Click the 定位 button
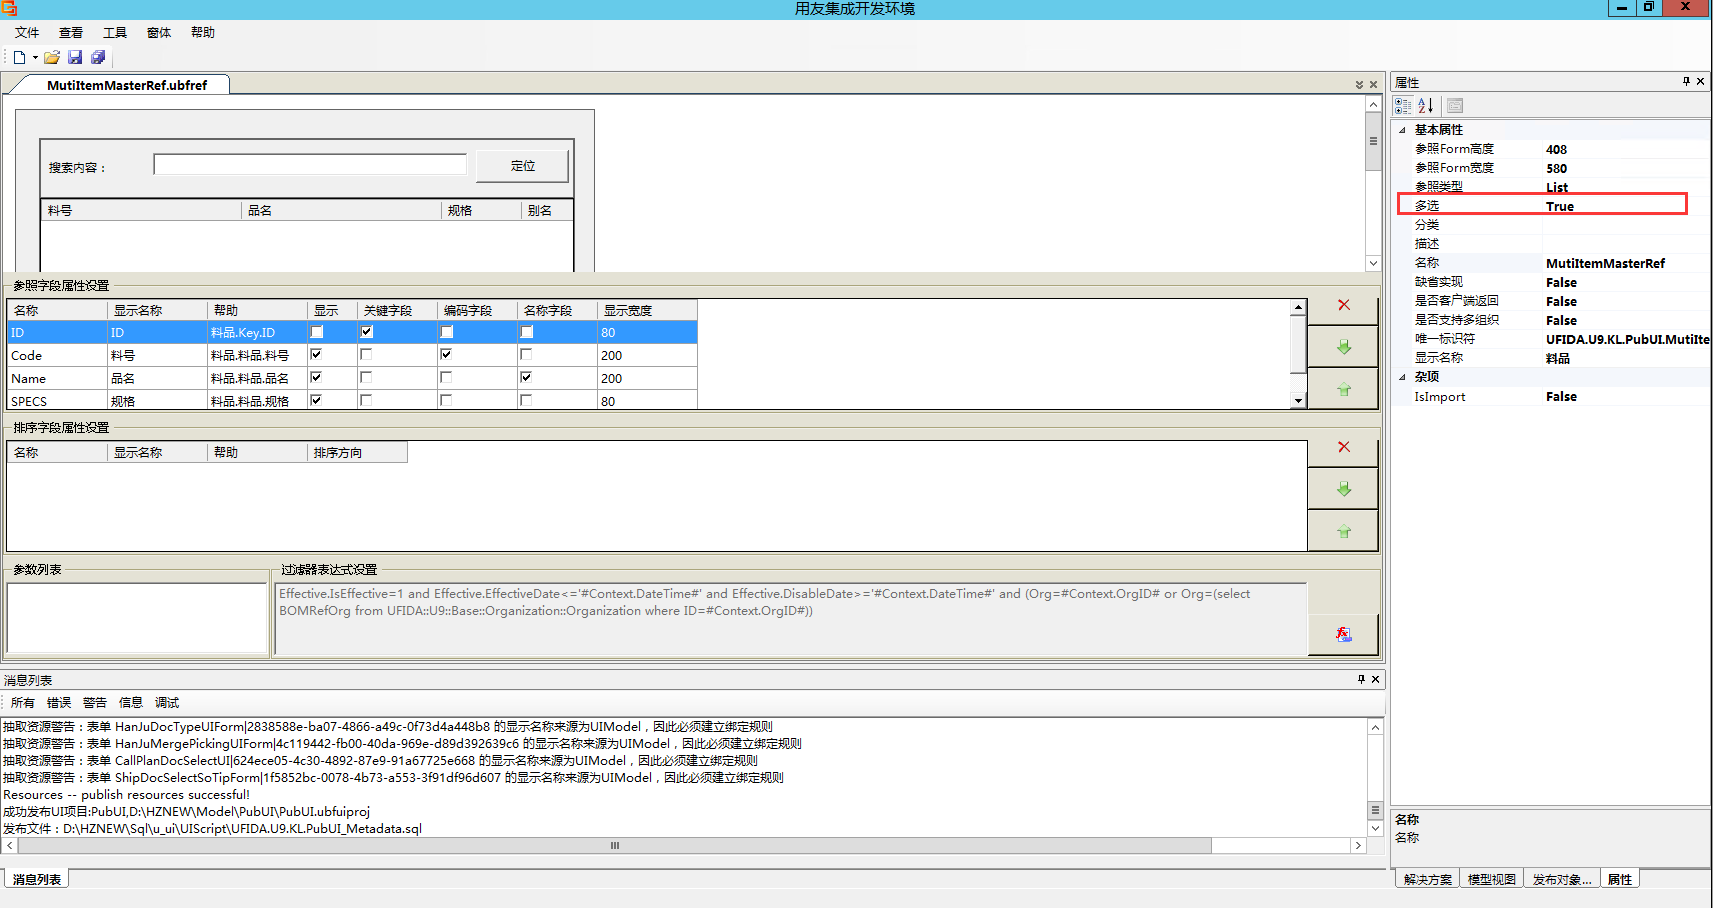The width and height of the screenshot is (1713, 908). coord(522,166)
